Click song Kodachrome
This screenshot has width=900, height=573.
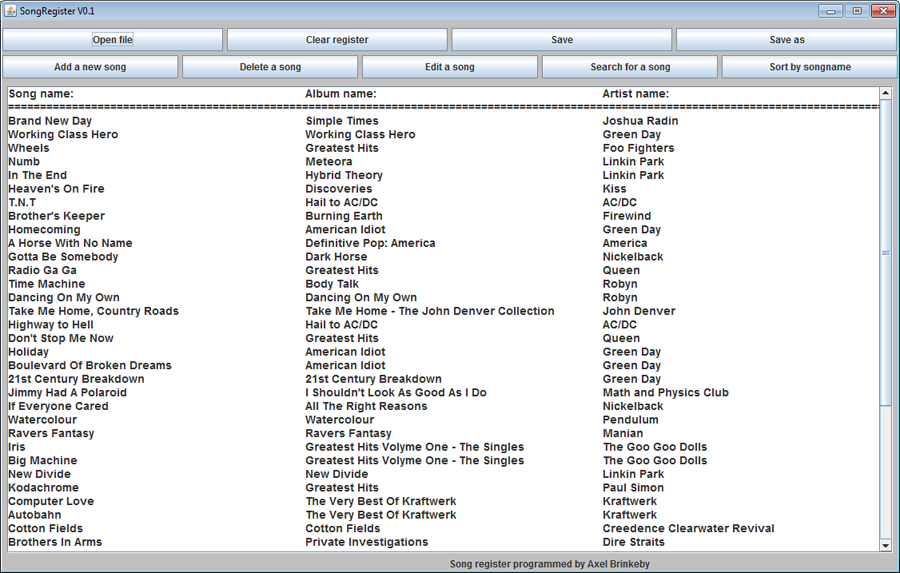point(43,487)
